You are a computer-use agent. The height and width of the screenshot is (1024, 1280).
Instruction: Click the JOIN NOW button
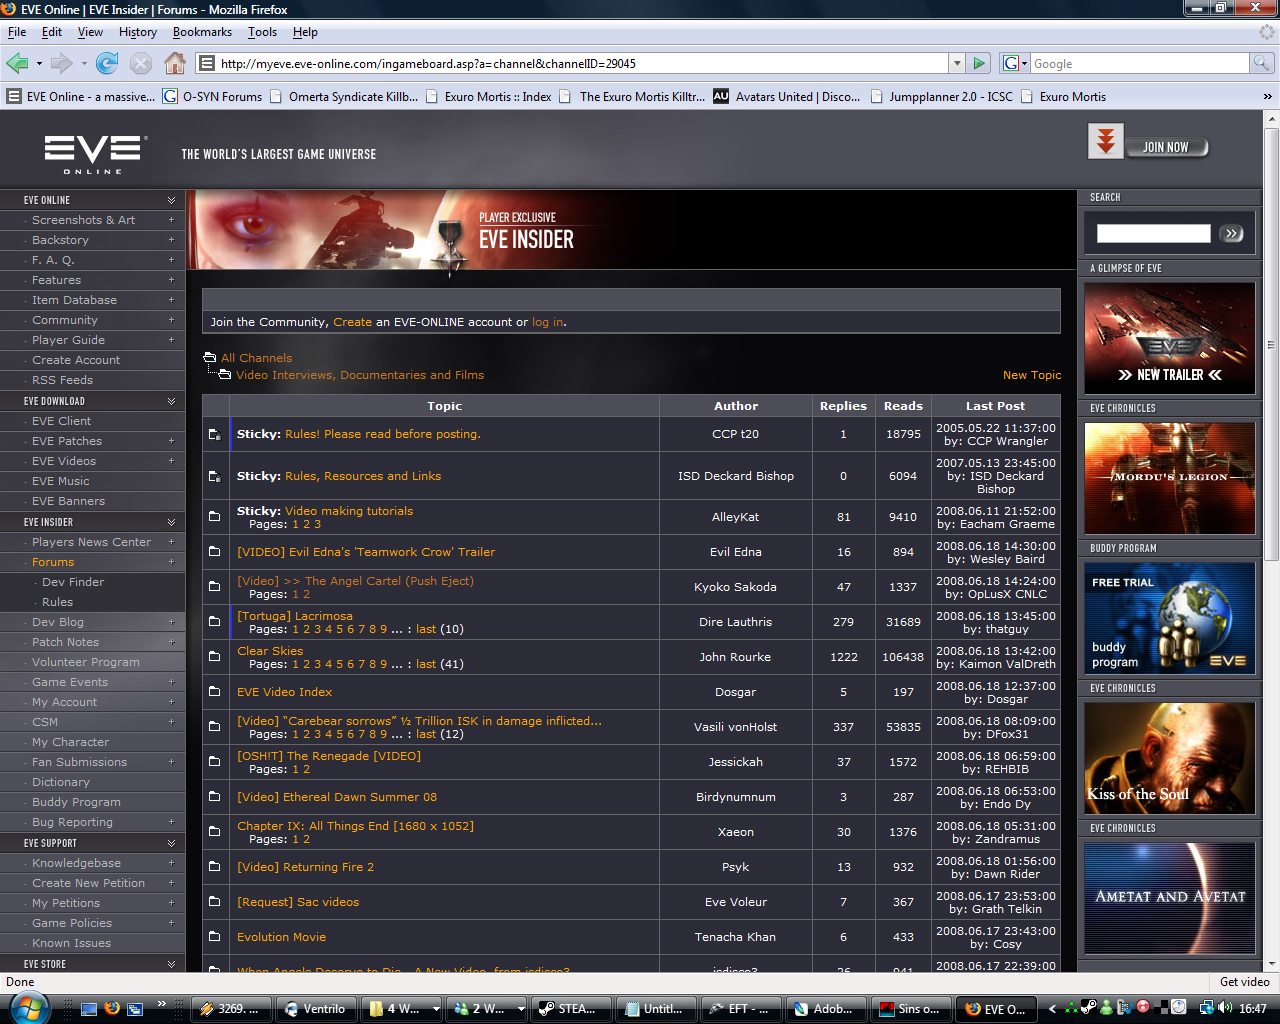1166,147
